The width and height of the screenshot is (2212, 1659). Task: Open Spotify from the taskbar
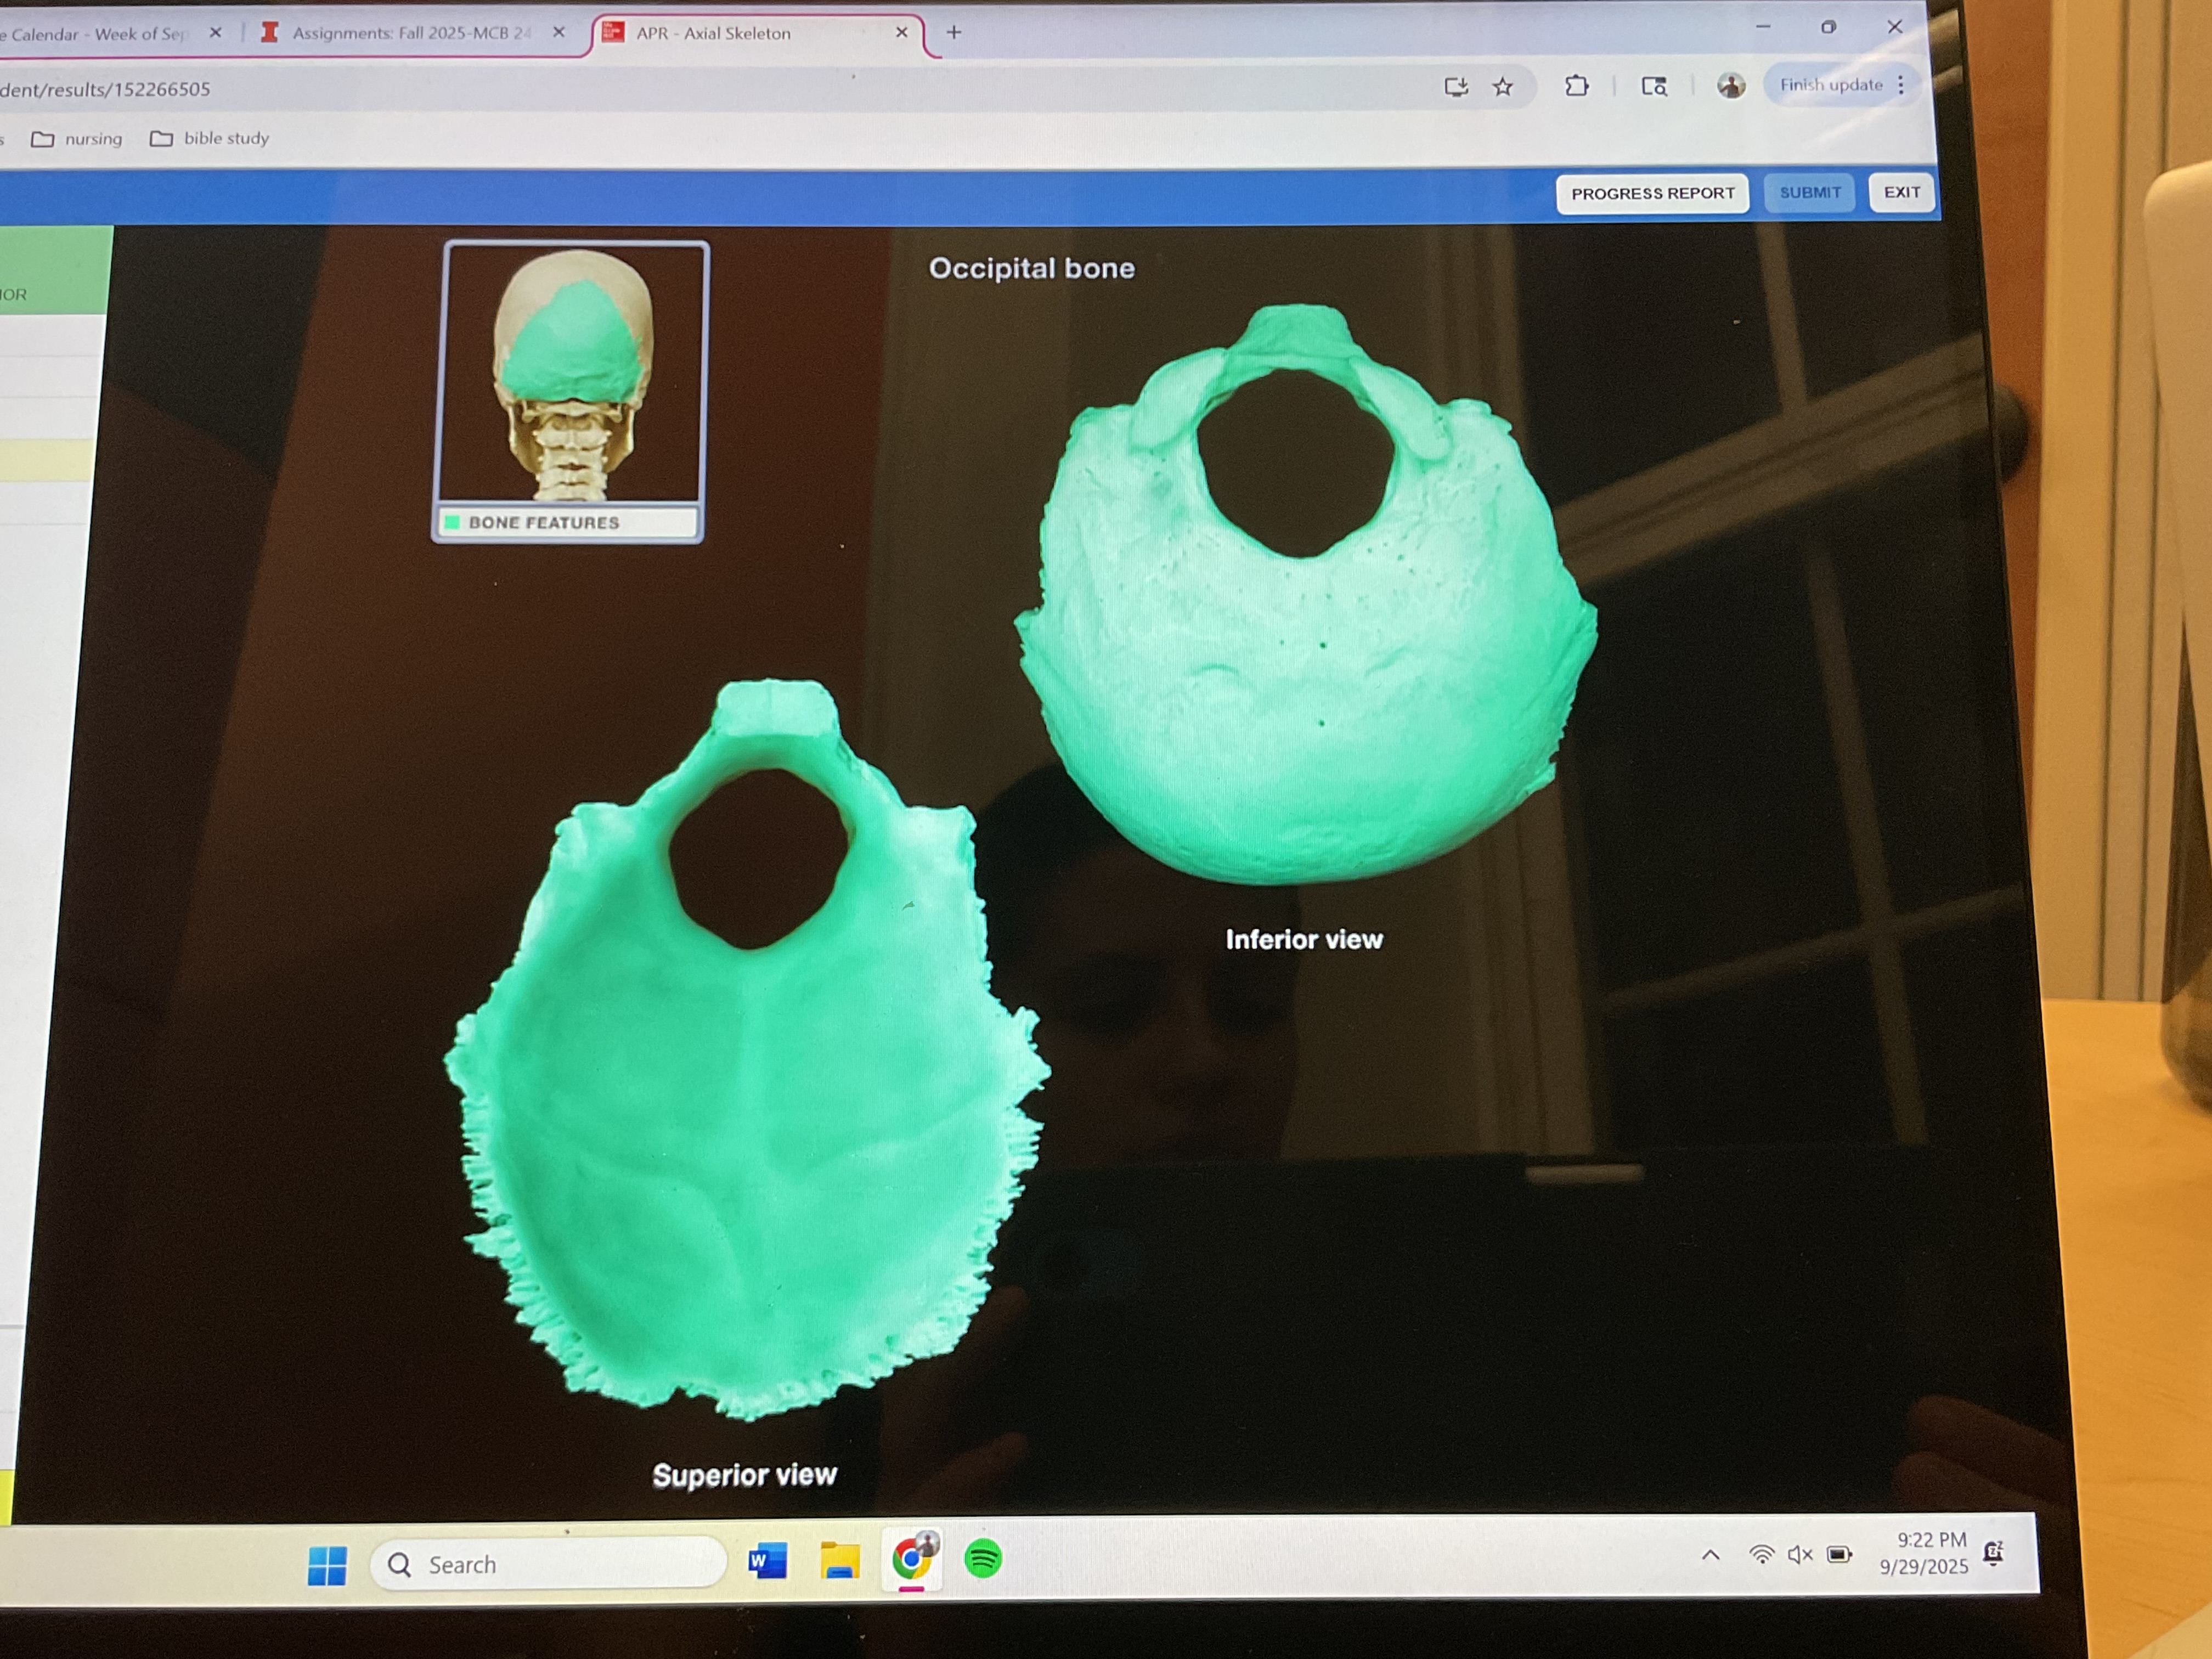pos(982,1558)
